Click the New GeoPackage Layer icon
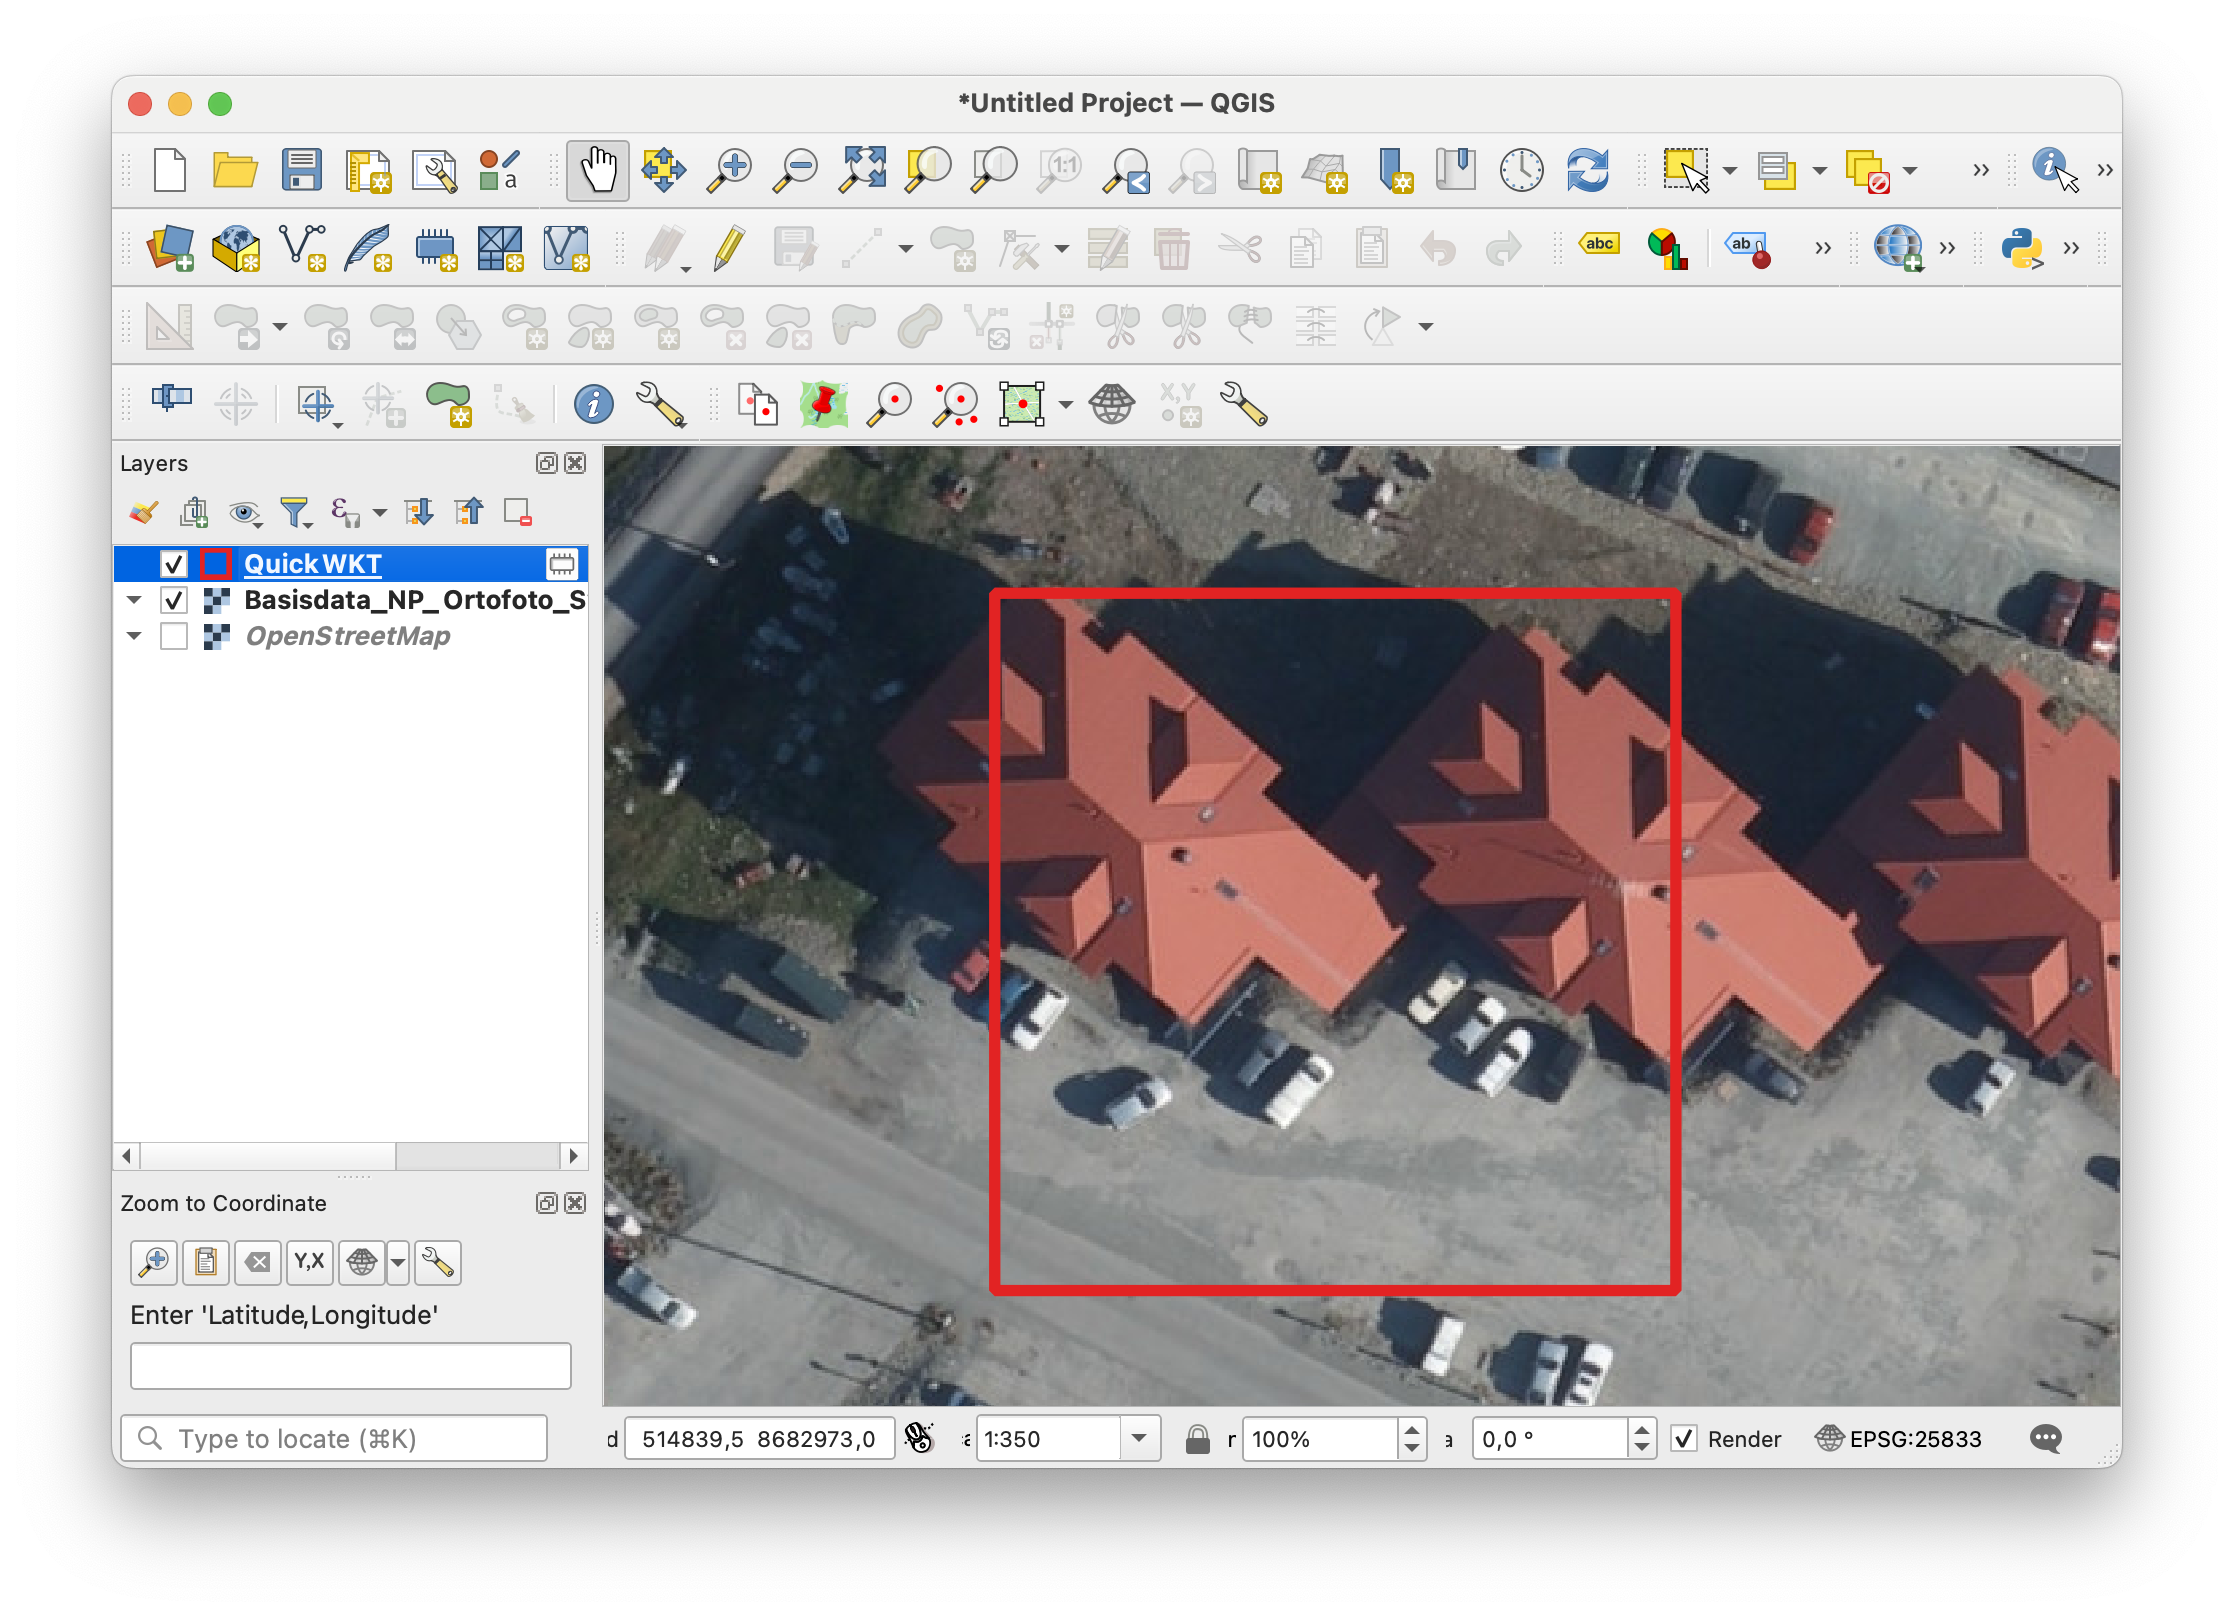Viewport: 2234px width, 1616px height. point(236,248)
